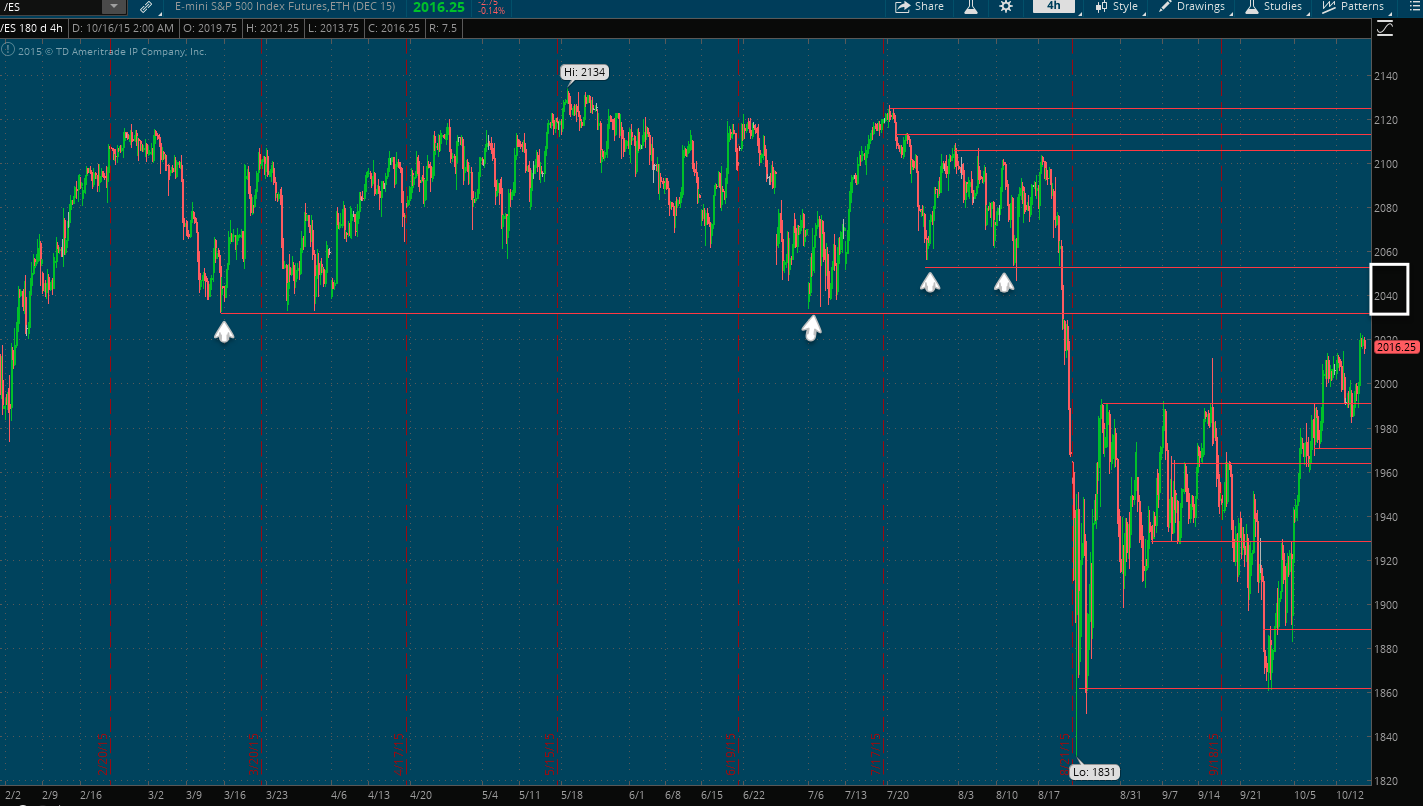Click the 1940 price axis label

coord(1385,517)
